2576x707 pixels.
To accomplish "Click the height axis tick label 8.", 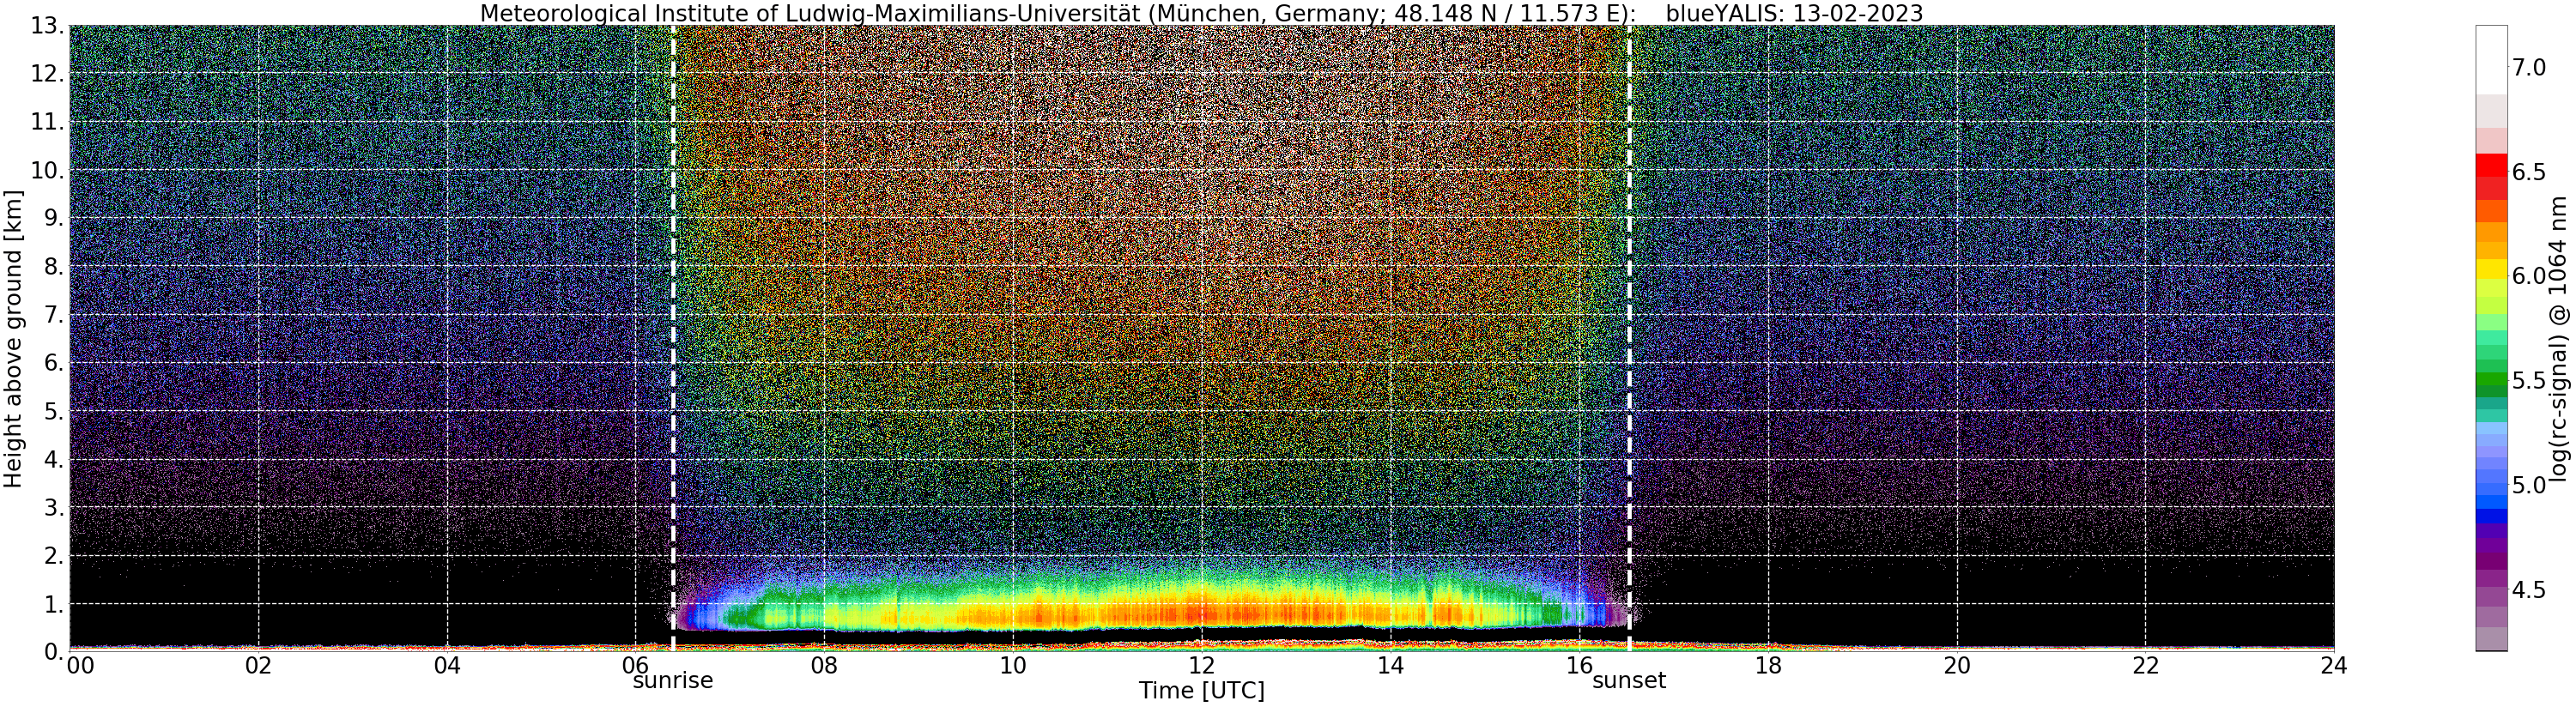I will pos(52,267).
